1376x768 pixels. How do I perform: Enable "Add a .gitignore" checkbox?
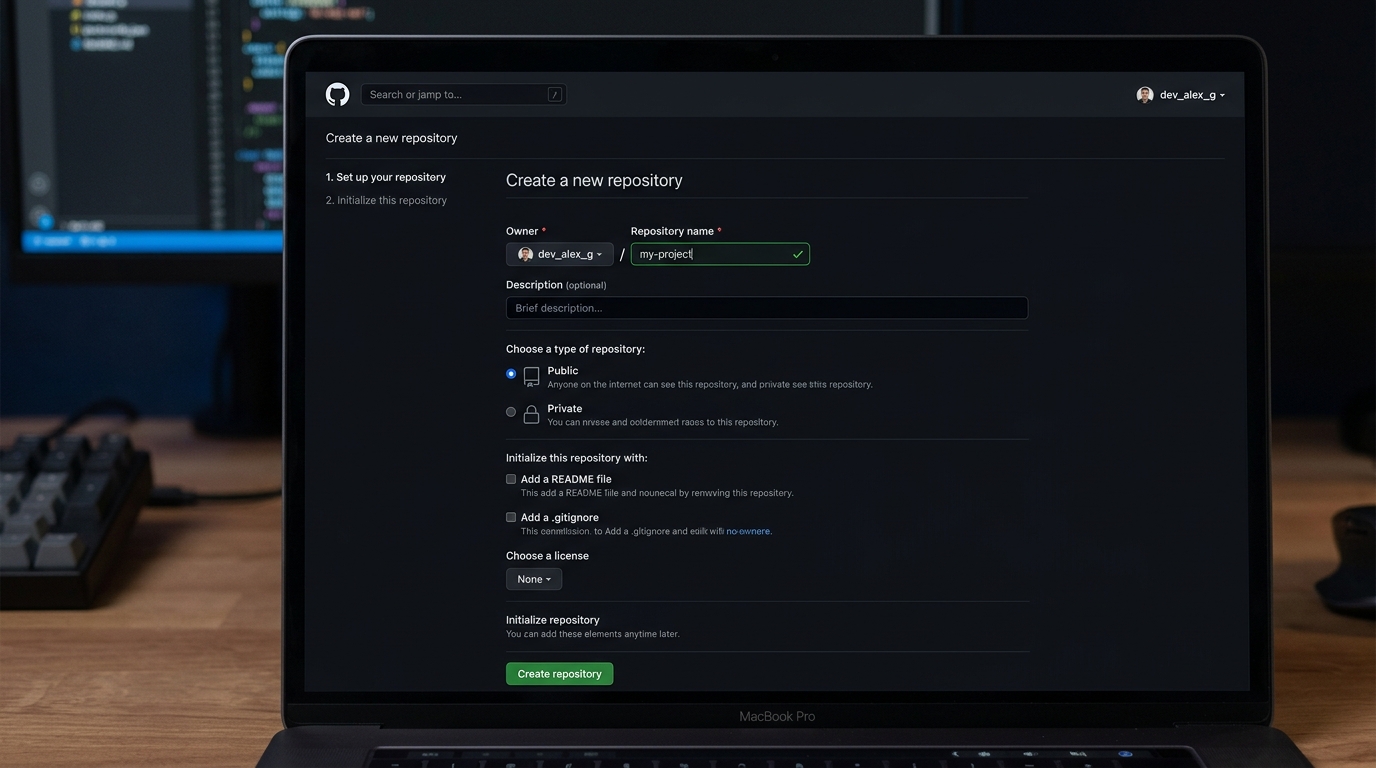point(511,517)
